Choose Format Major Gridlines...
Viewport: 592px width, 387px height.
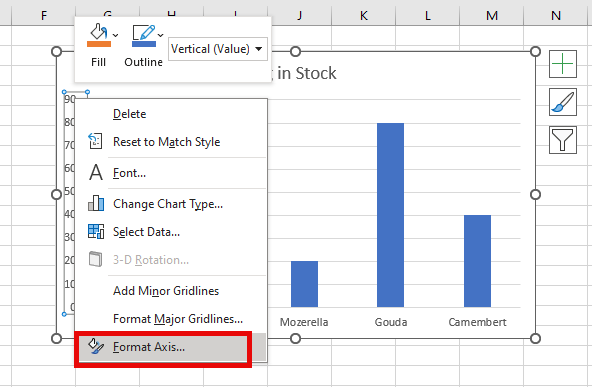click(x=178, y=319)
